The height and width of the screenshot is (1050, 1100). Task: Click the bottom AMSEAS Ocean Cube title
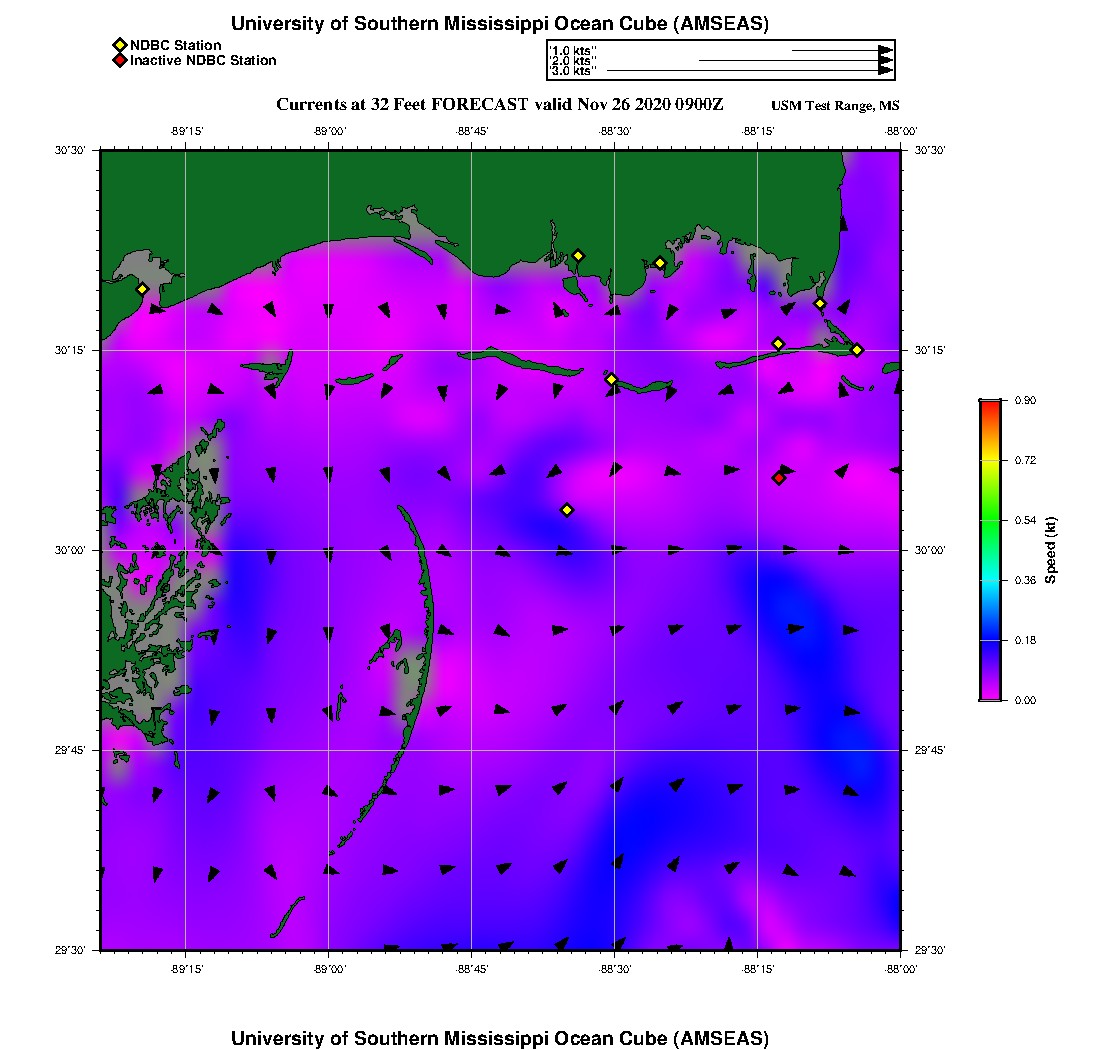coord(499,1038)
